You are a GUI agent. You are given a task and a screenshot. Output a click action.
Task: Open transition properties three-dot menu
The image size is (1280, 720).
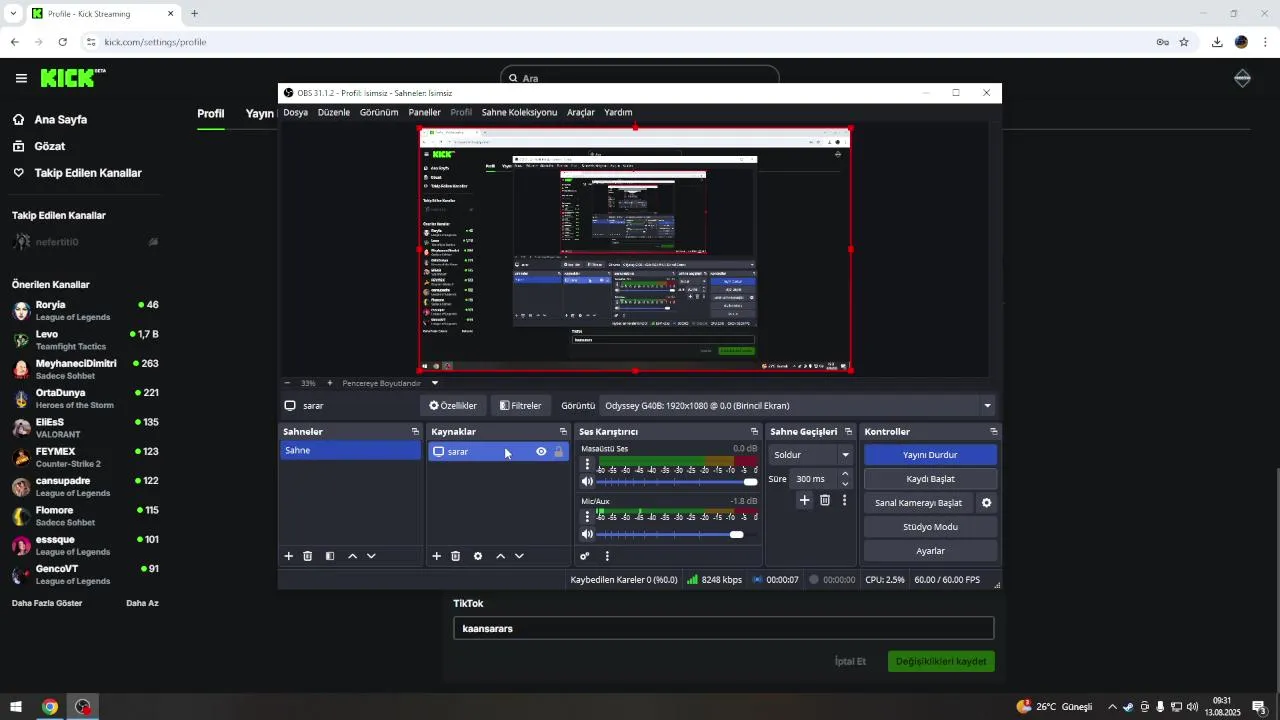[844, 500]
